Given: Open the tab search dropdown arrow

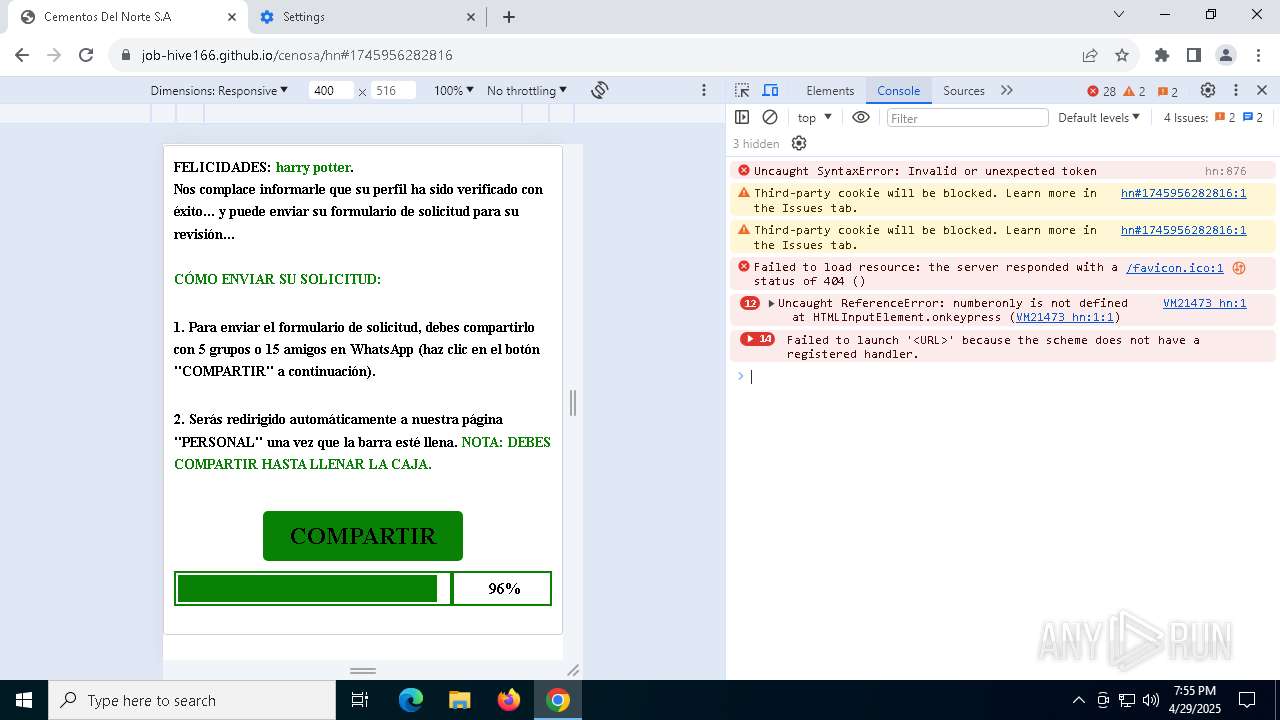Looking at the screenshot, I should [x=1119, y=14].
